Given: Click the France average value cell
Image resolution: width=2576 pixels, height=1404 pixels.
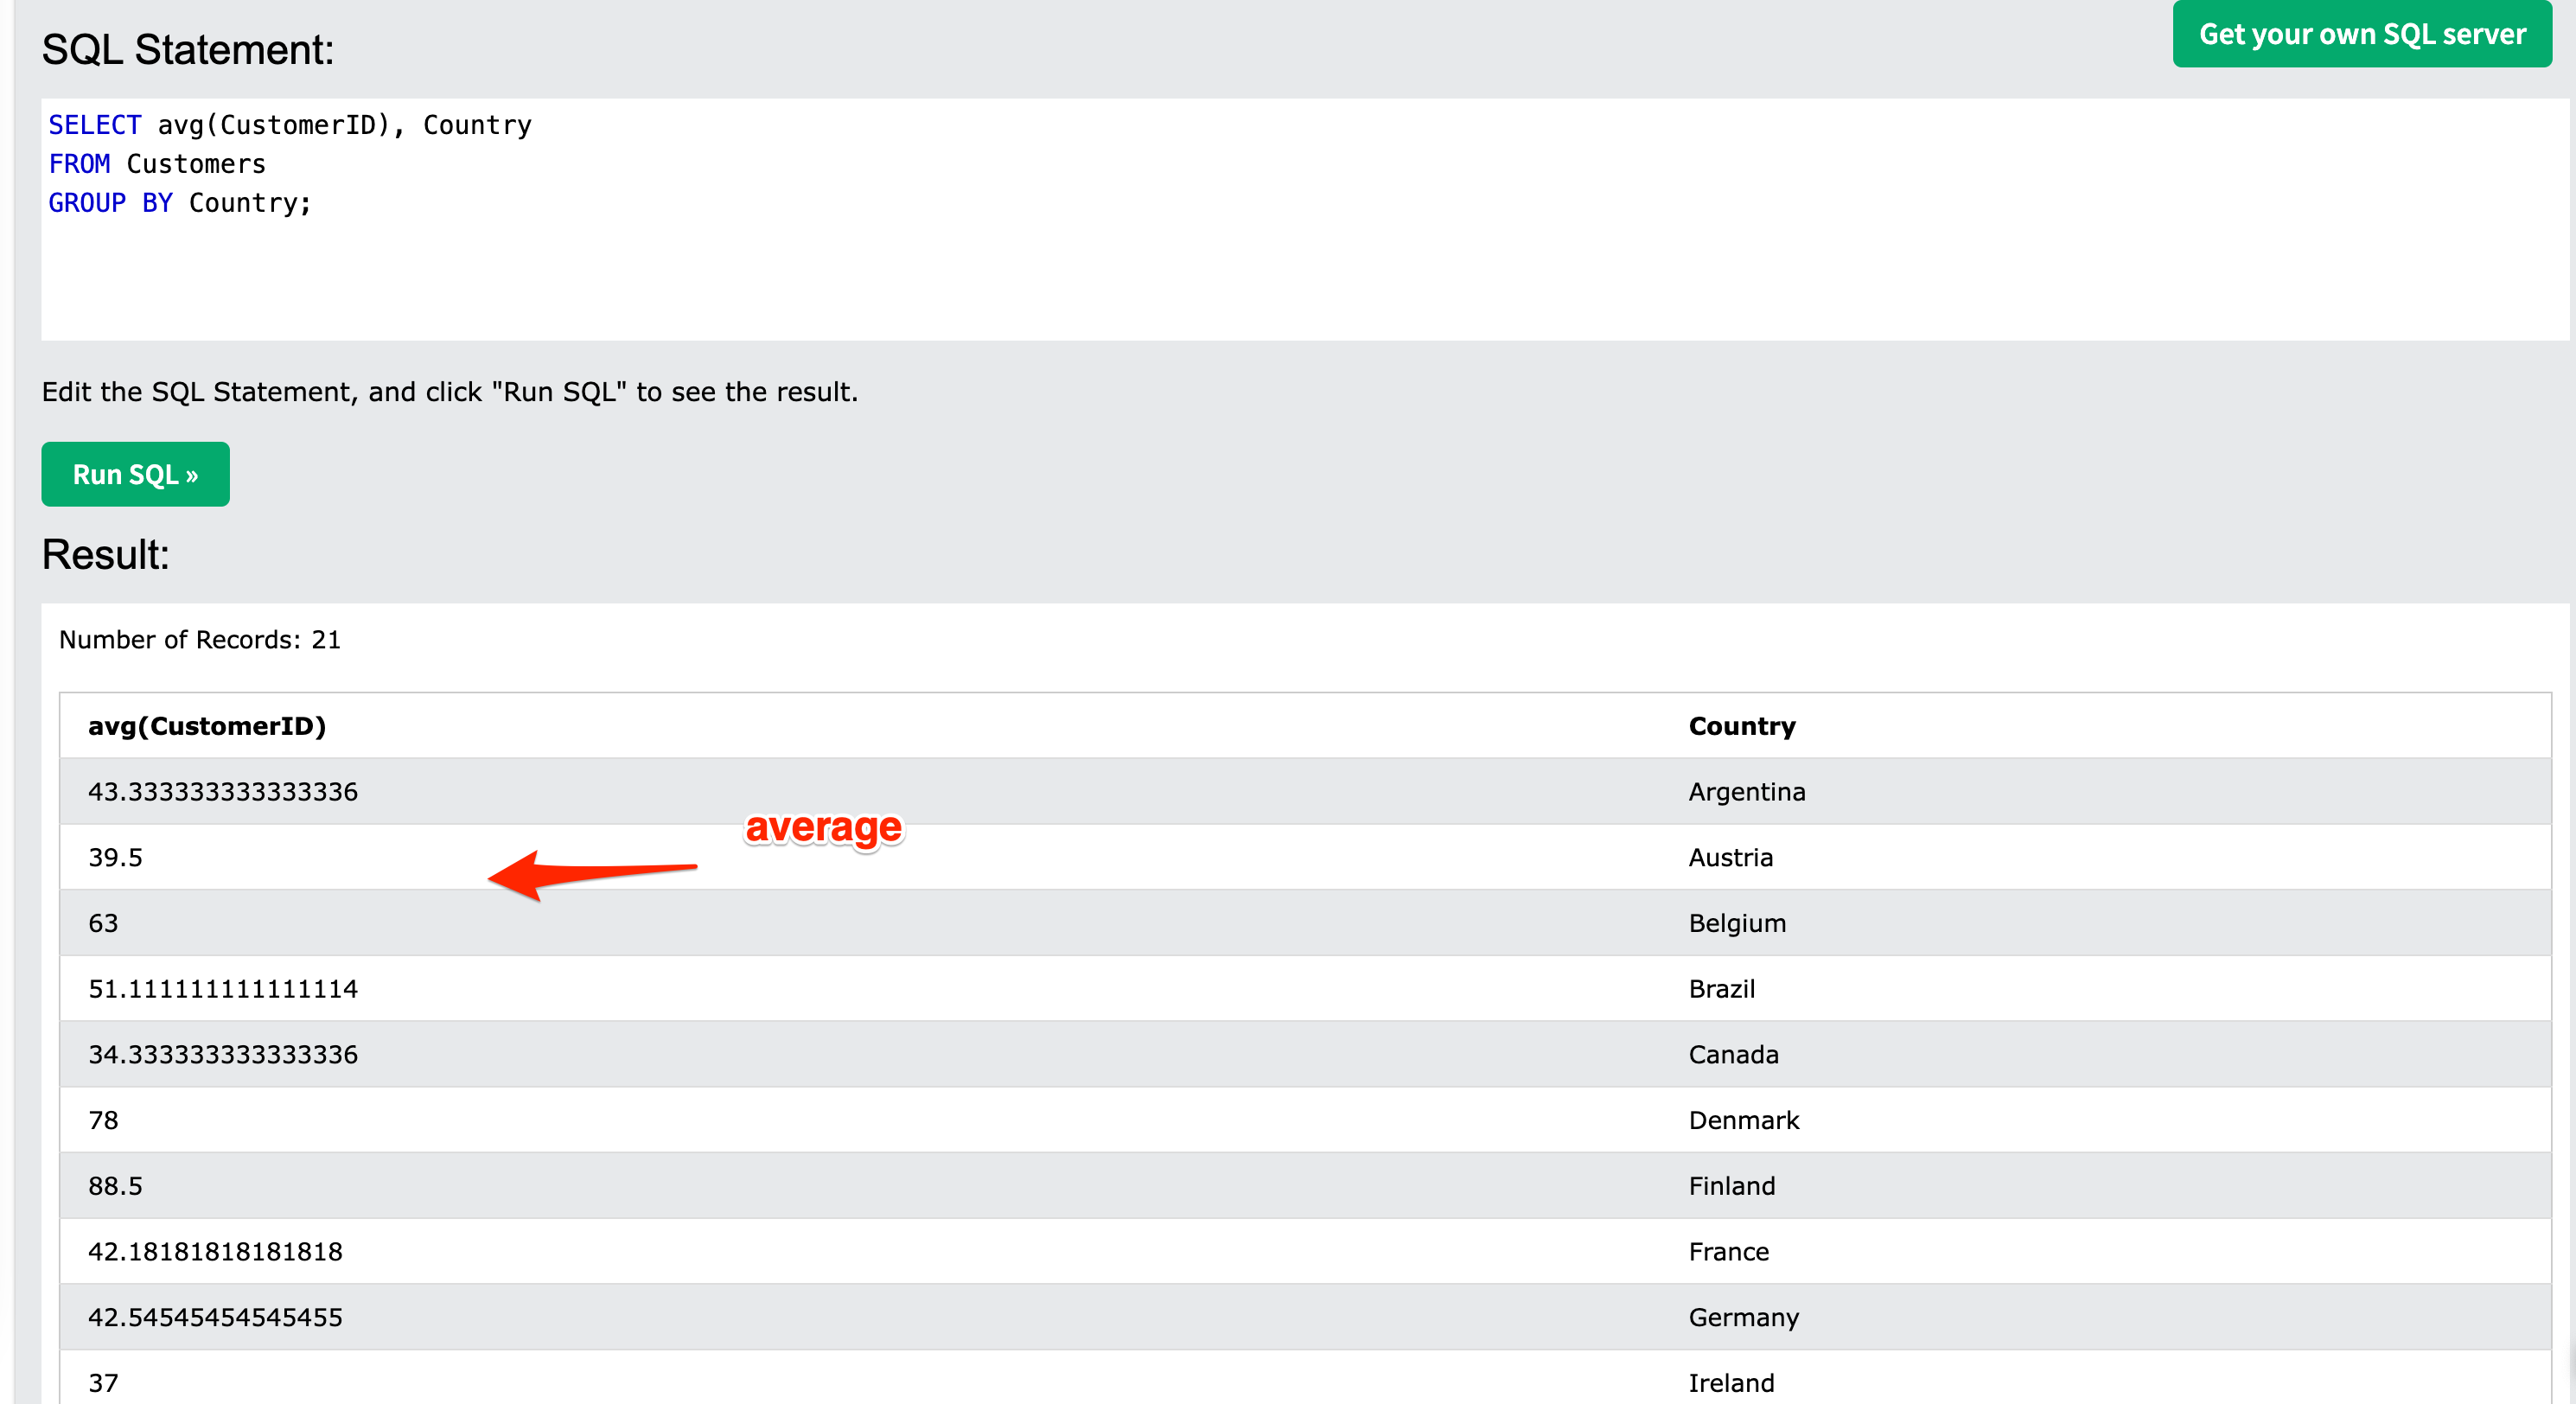Looking at the screenshot, I should coord(215,1251).
